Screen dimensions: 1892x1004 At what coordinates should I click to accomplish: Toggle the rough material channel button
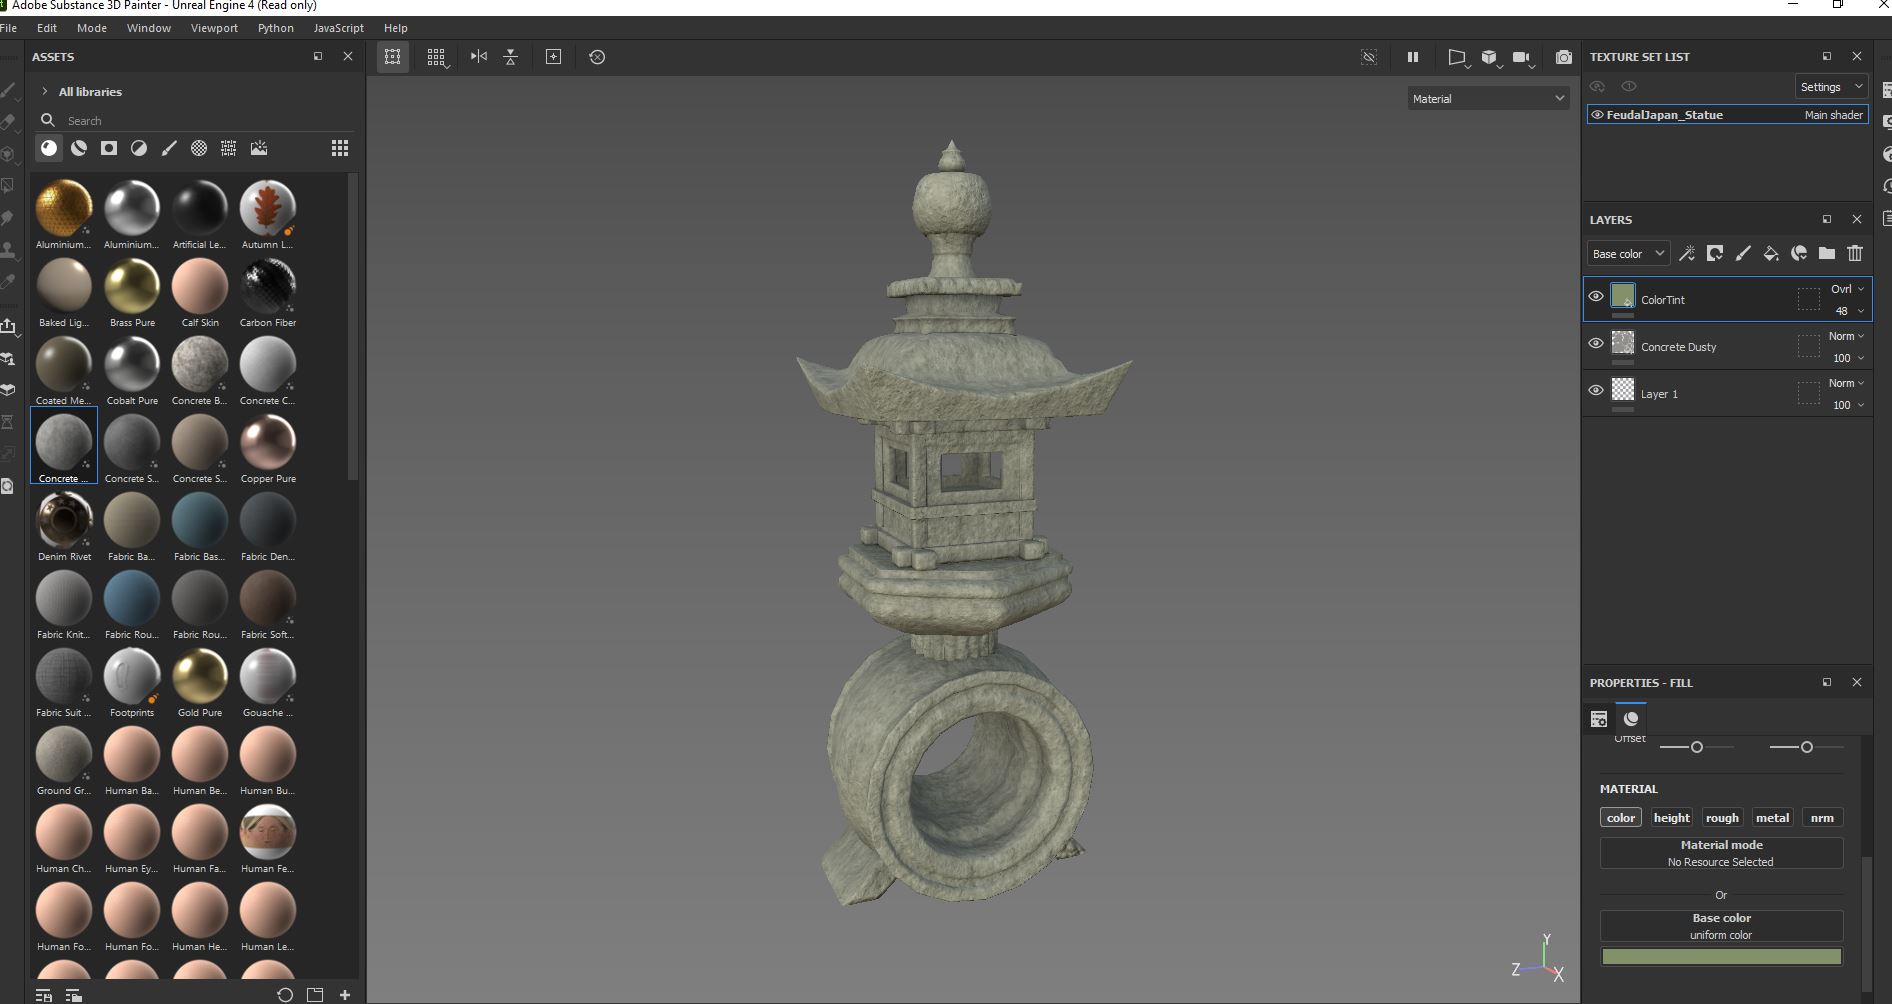(1721, 818)
